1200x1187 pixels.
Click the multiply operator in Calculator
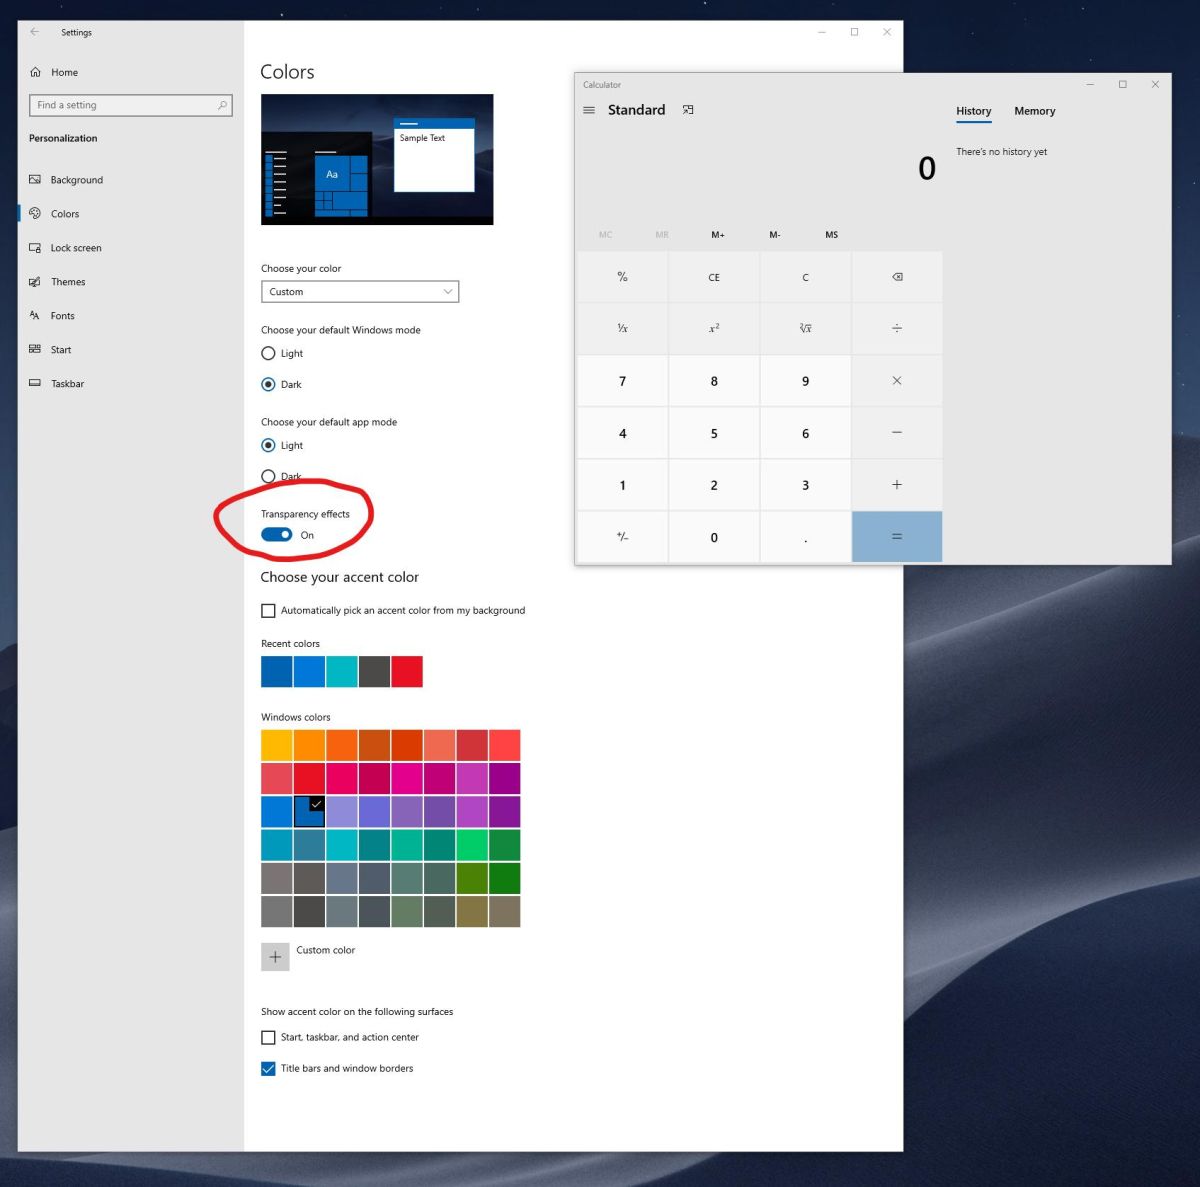coord(897,381)
